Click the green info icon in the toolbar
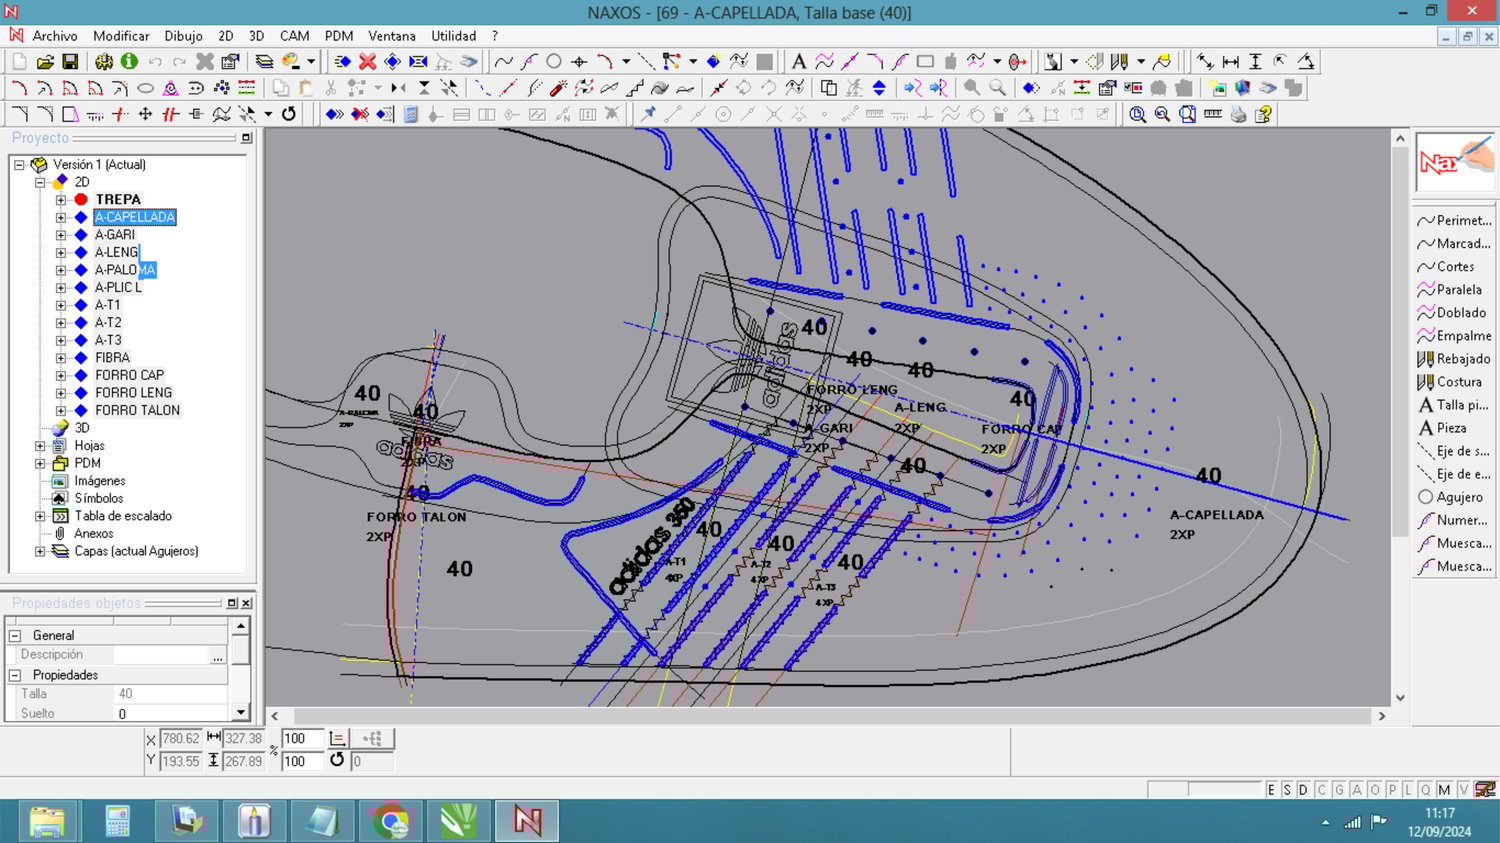Screen dimensions: 1500x843 pos(129,62)
